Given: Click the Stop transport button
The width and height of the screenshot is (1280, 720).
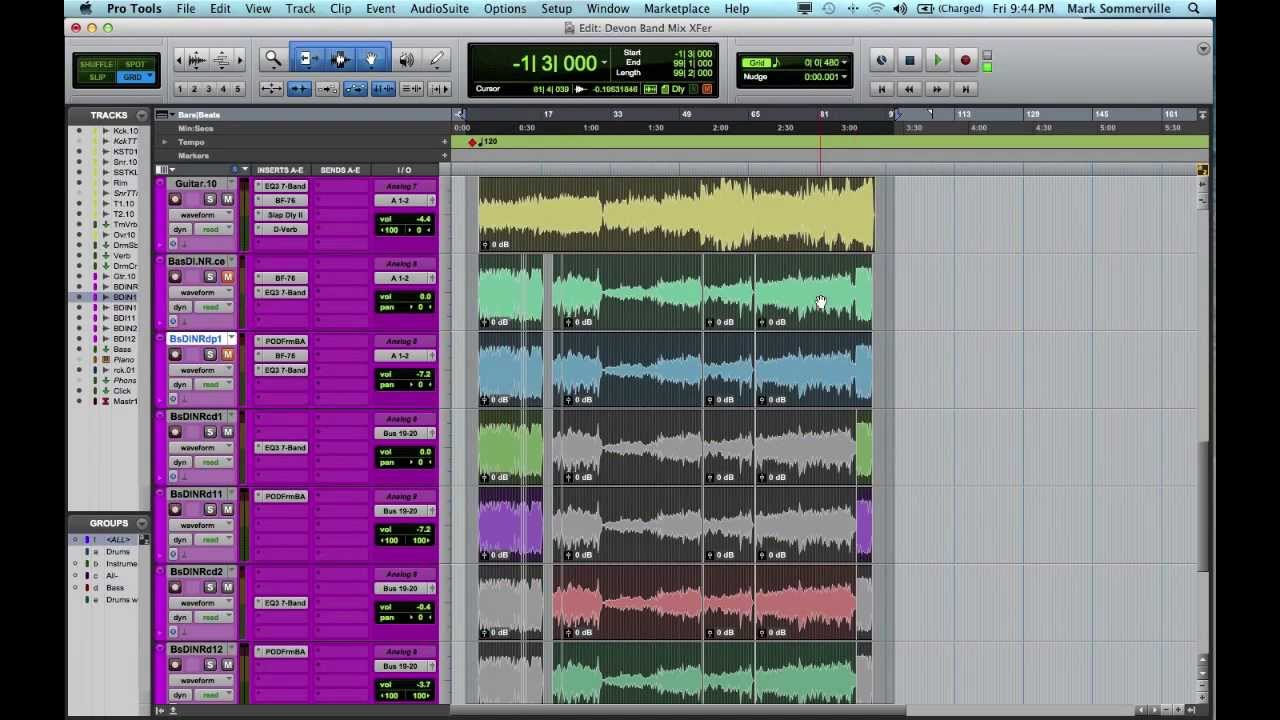Looking at the screenshot, I should (x=909, y=61).
